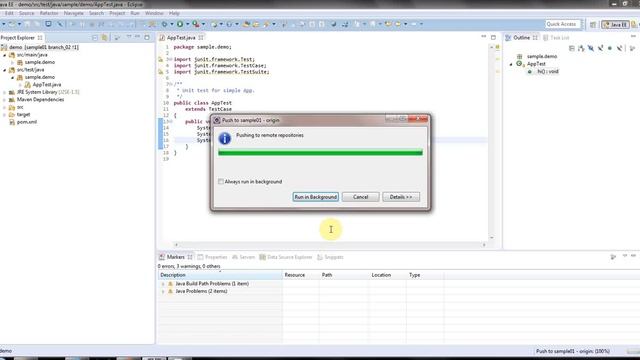Open the Data Source Explorer tab
Screen dimensions: 640x360
pyautogui.click(x=286, y=257)
